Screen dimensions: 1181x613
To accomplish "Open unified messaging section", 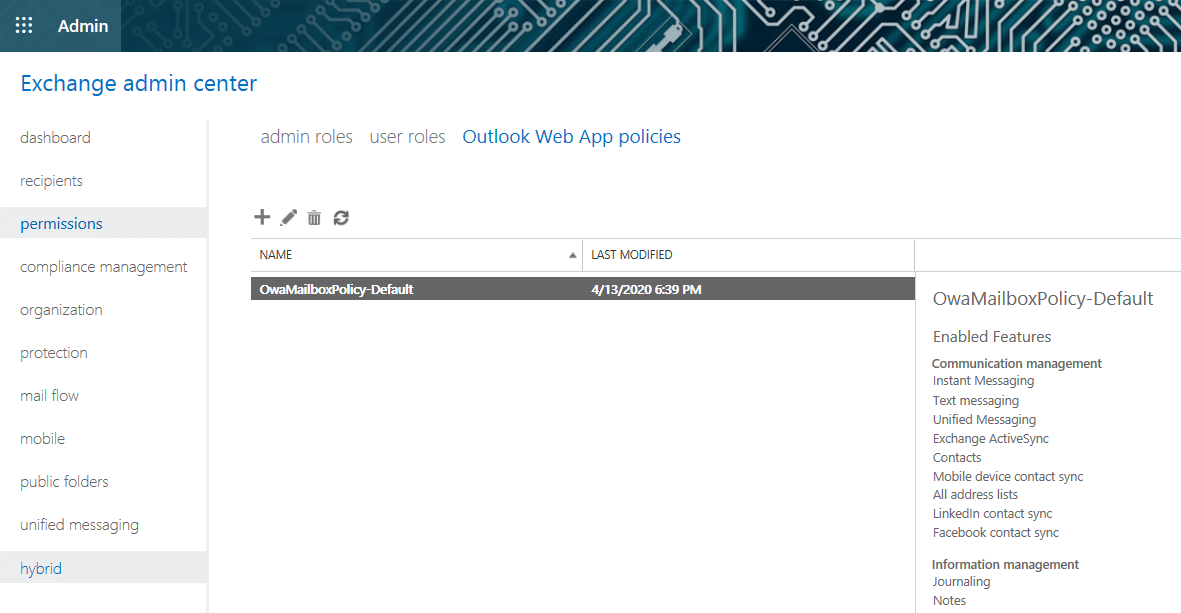I will click(79, 525).
